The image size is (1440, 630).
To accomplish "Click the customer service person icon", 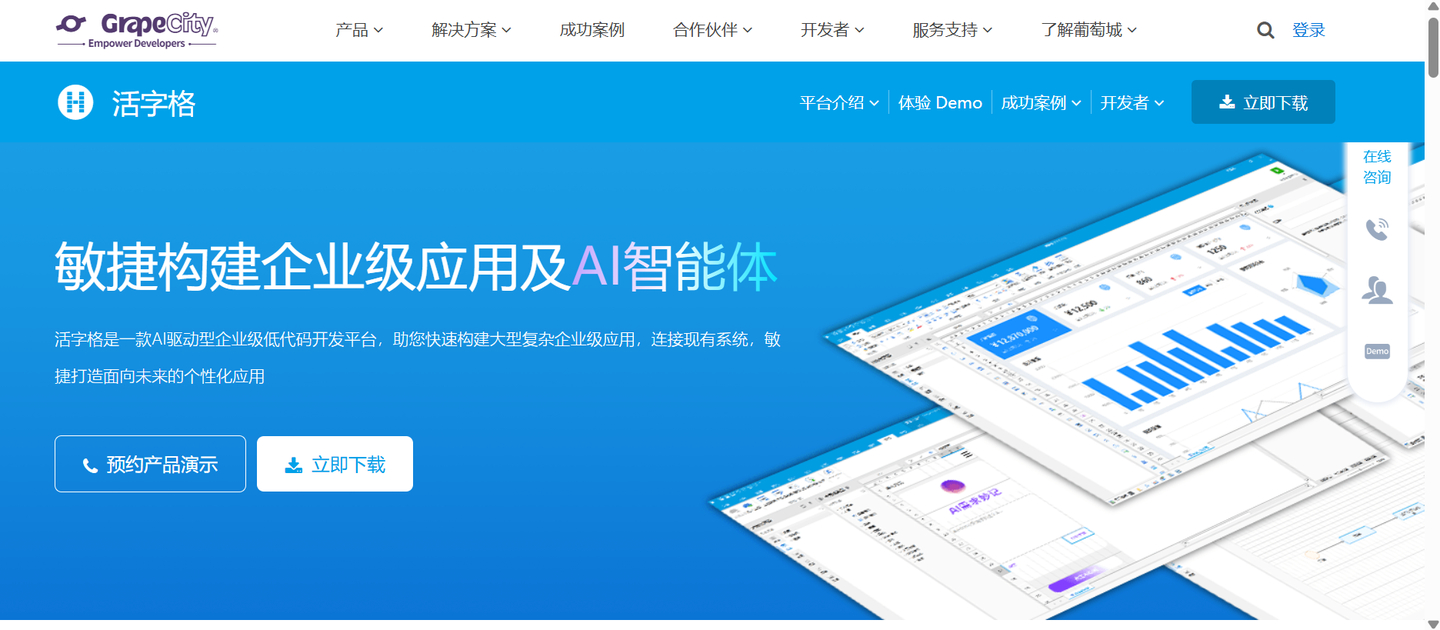I will pos(1377,290).
